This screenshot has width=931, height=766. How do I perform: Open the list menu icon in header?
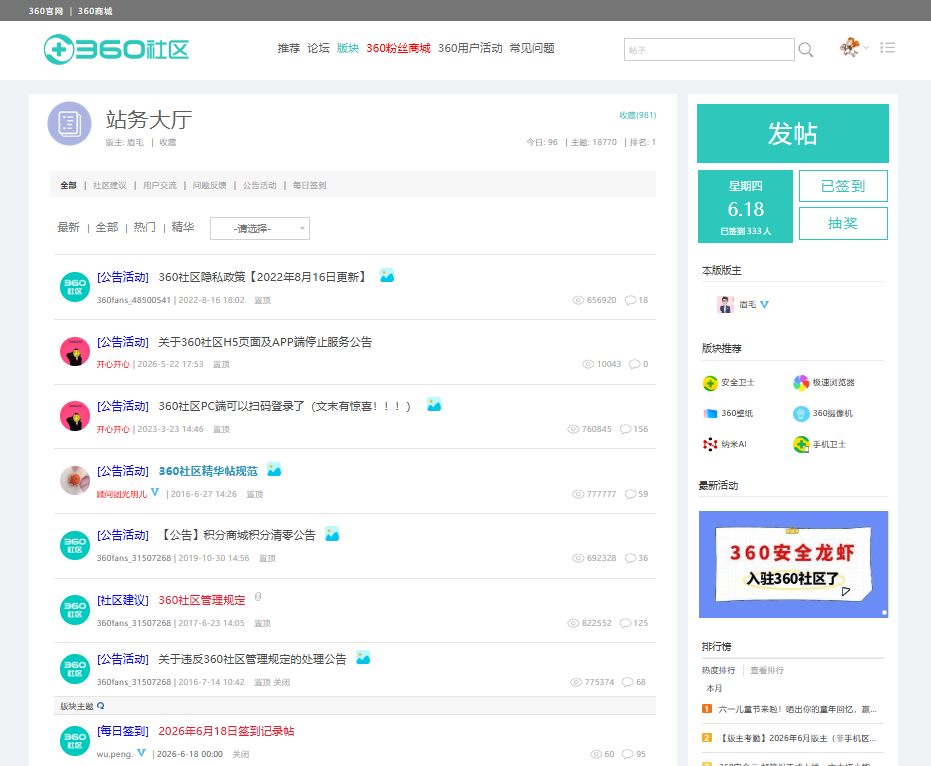click(x=888, y=48)
